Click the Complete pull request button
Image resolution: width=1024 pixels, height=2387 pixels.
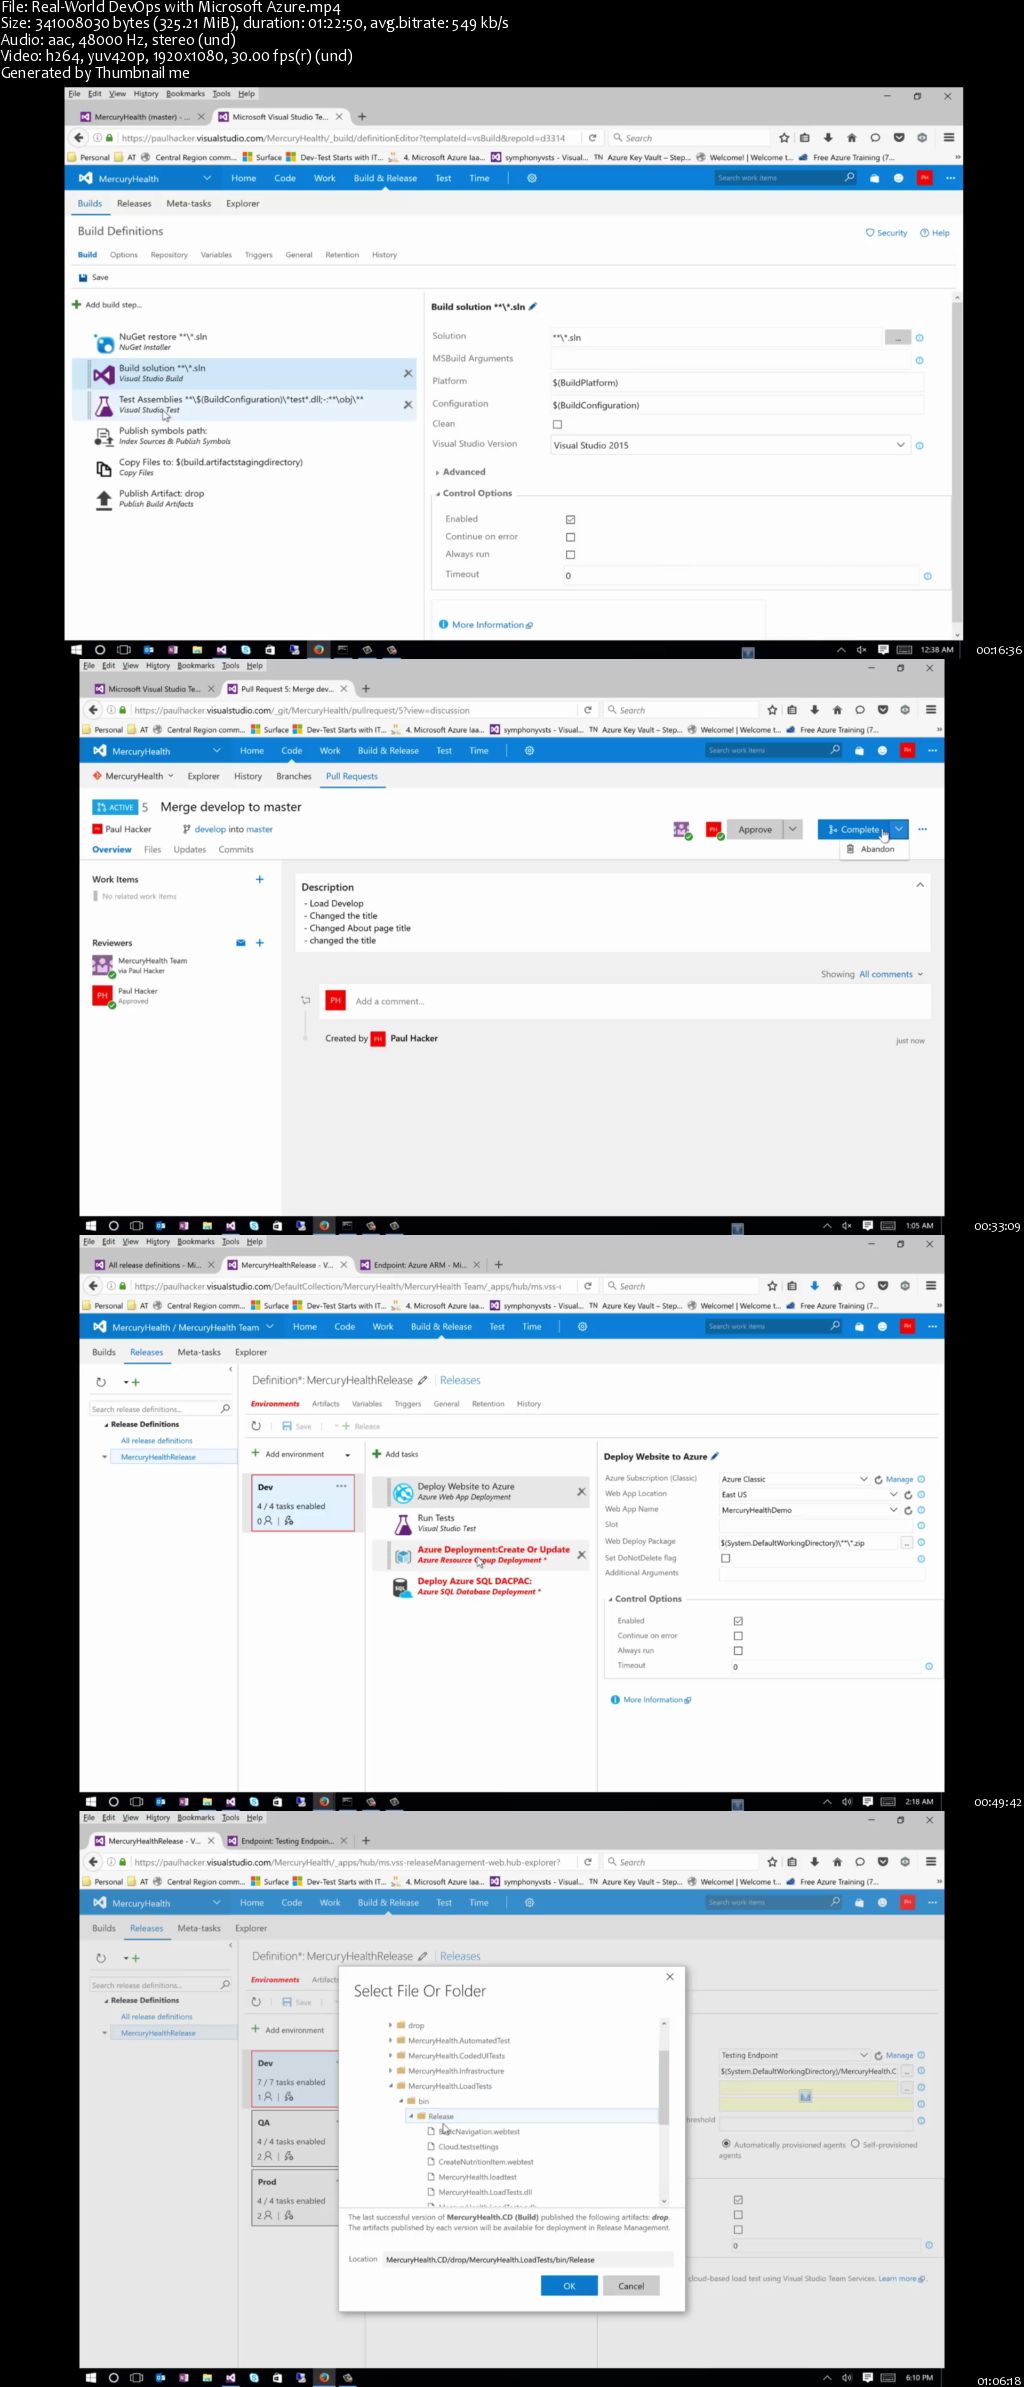pyautogui.click(x=854, y=829)
